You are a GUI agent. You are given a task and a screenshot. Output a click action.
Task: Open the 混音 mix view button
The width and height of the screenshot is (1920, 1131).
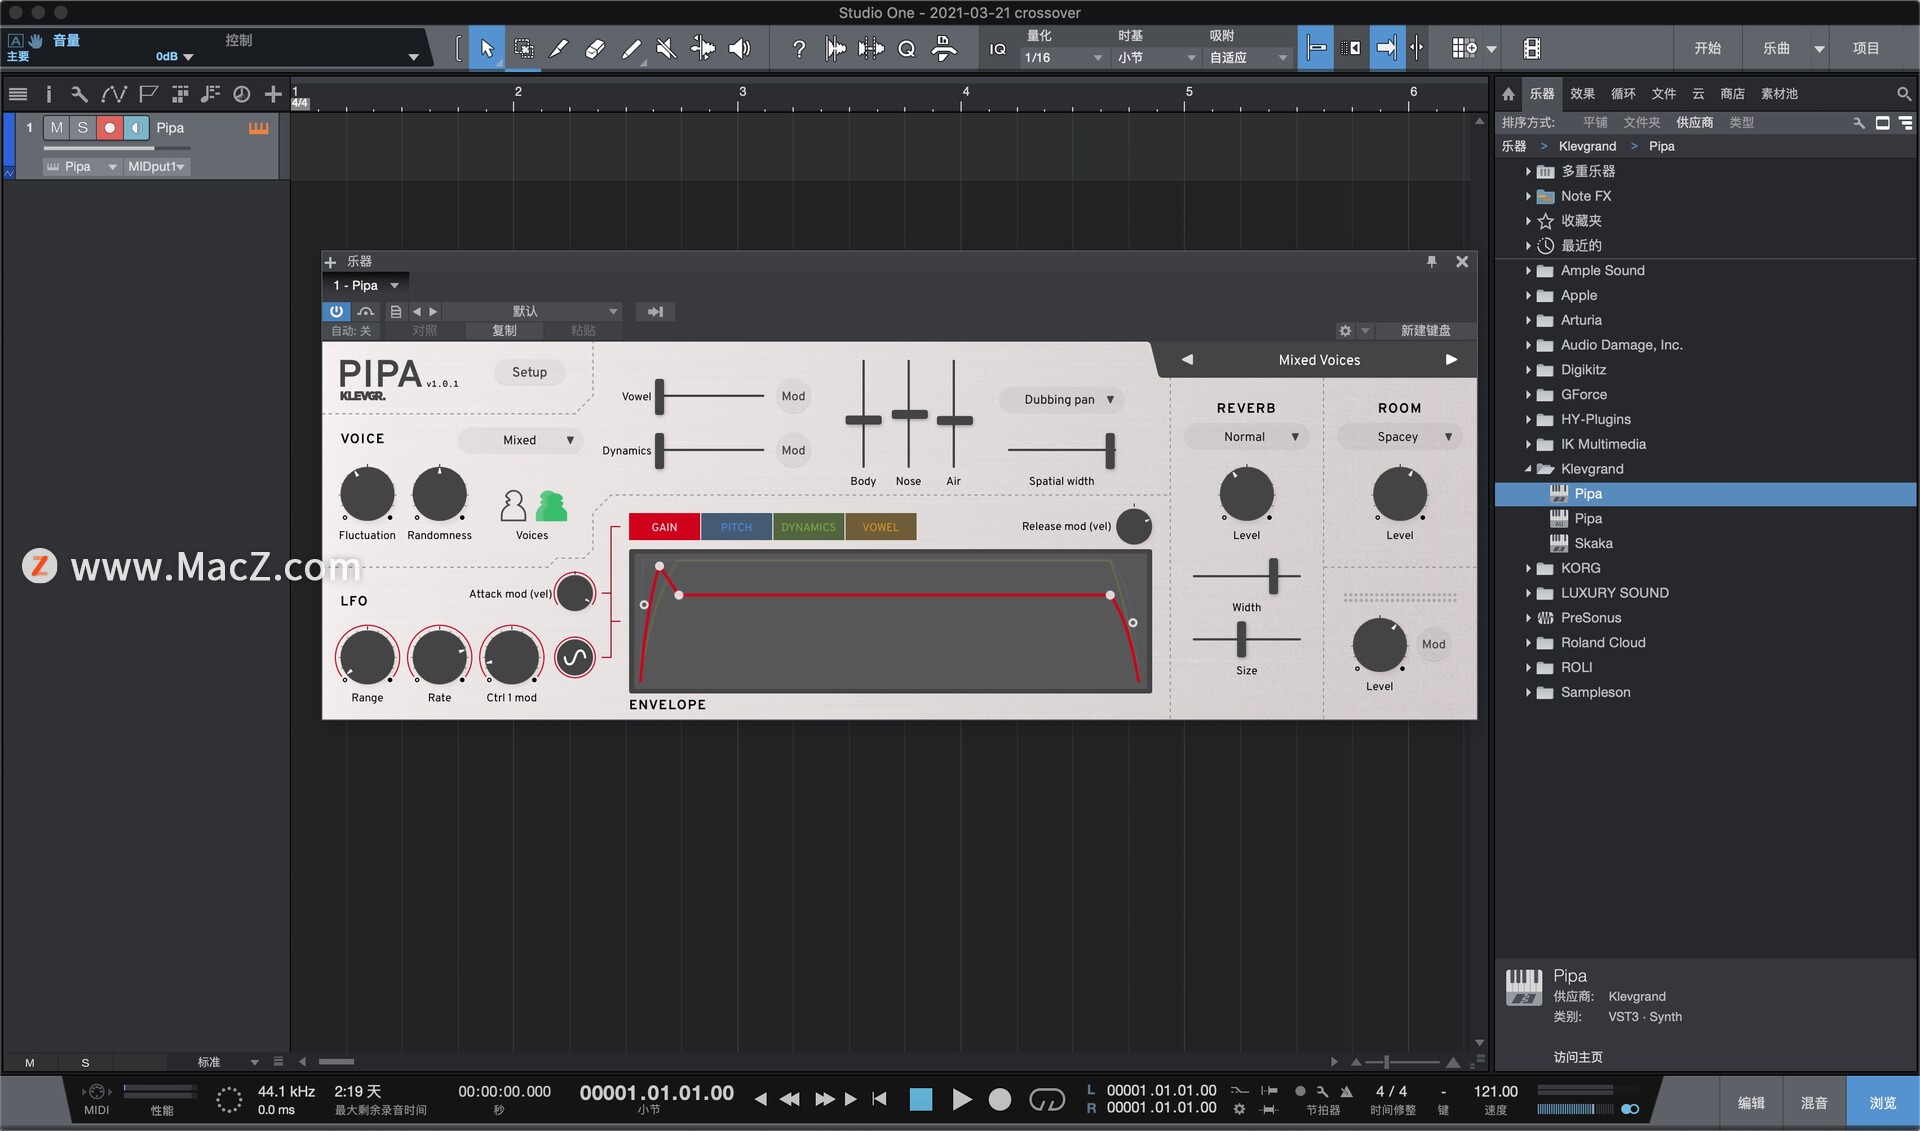coord(1814,1103)
